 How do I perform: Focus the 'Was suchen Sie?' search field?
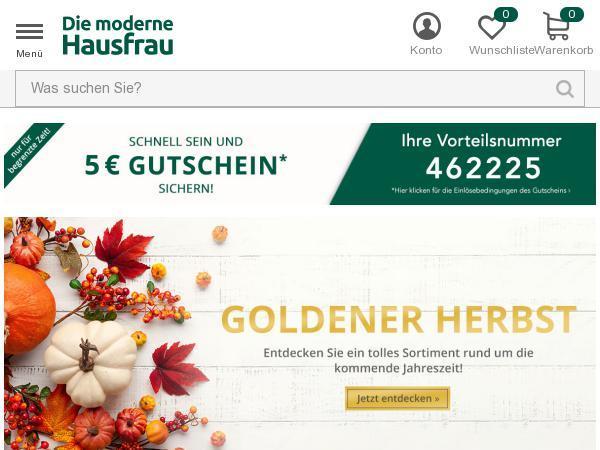300,88
